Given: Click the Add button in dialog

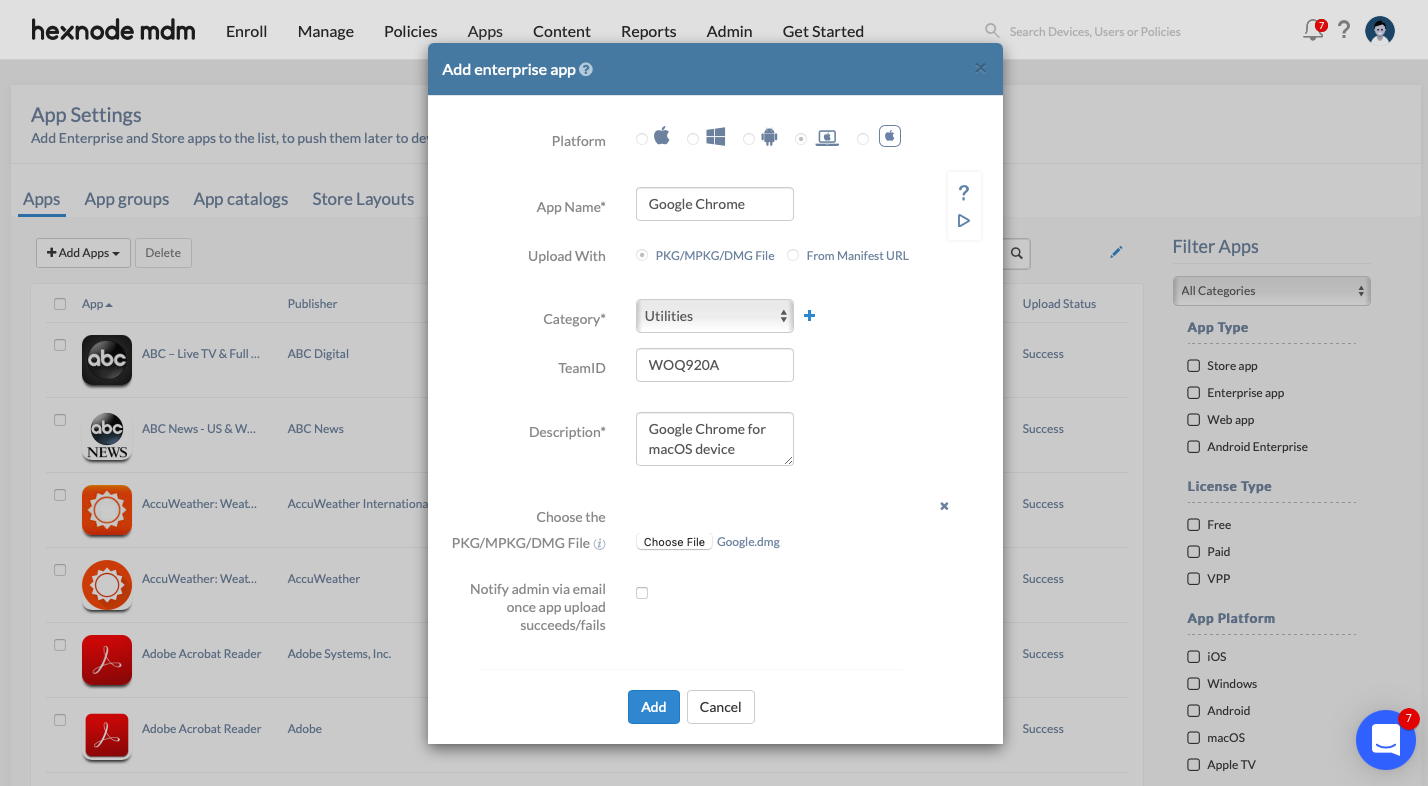Looking at the screenshot, I should [654, 707].
